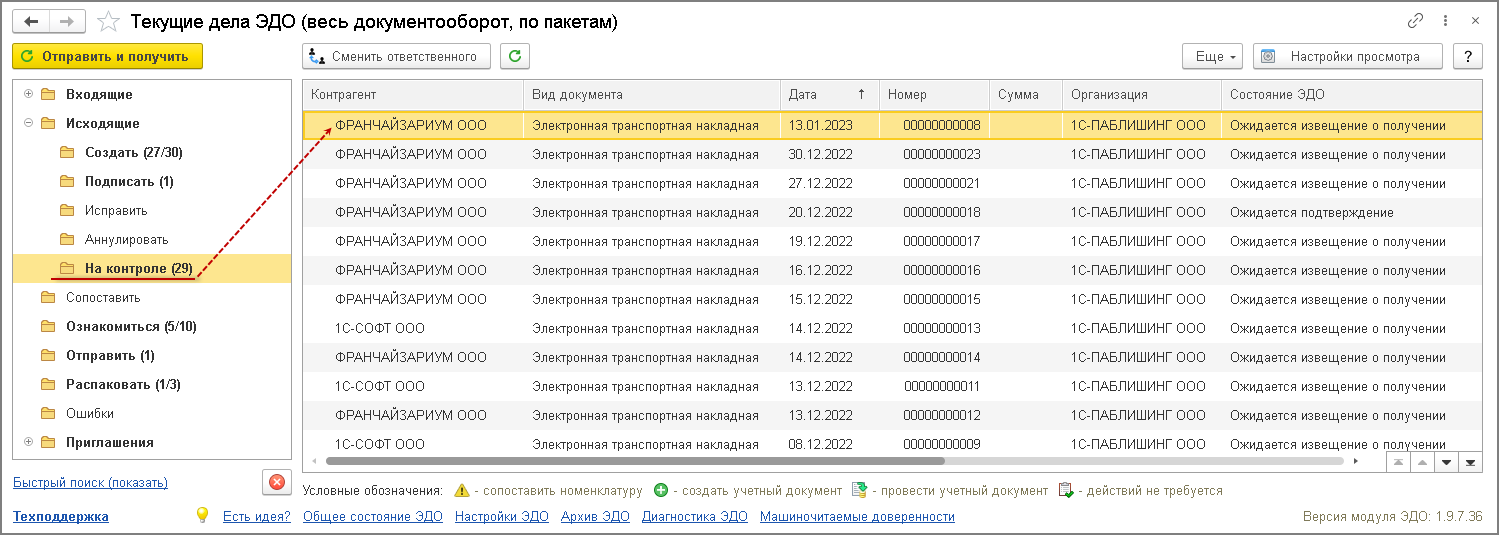Select row with number 00000000023
The width and height of the screenshot is (1499, 535).
(892, 154)
